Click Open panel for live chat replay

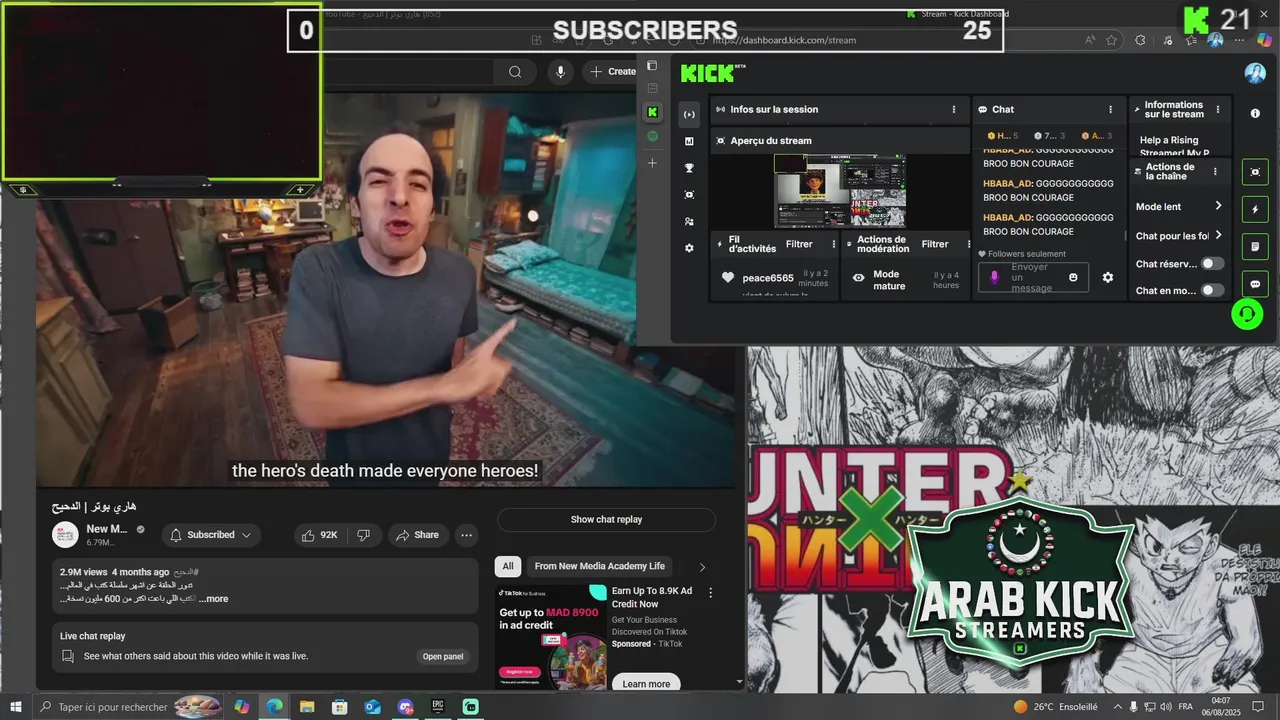(443, 657)
